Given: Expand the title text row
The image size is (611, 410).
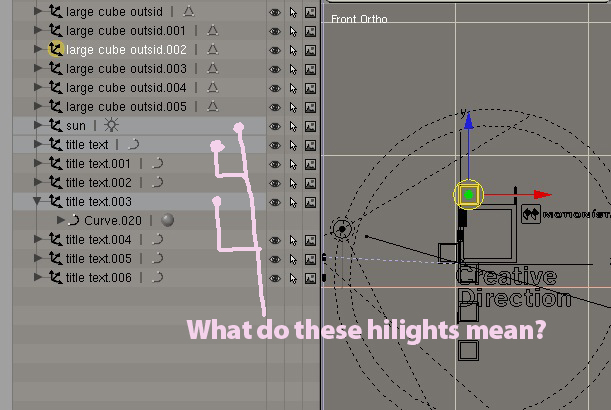Looking at the screenshot, I should (x=38, y=144).
